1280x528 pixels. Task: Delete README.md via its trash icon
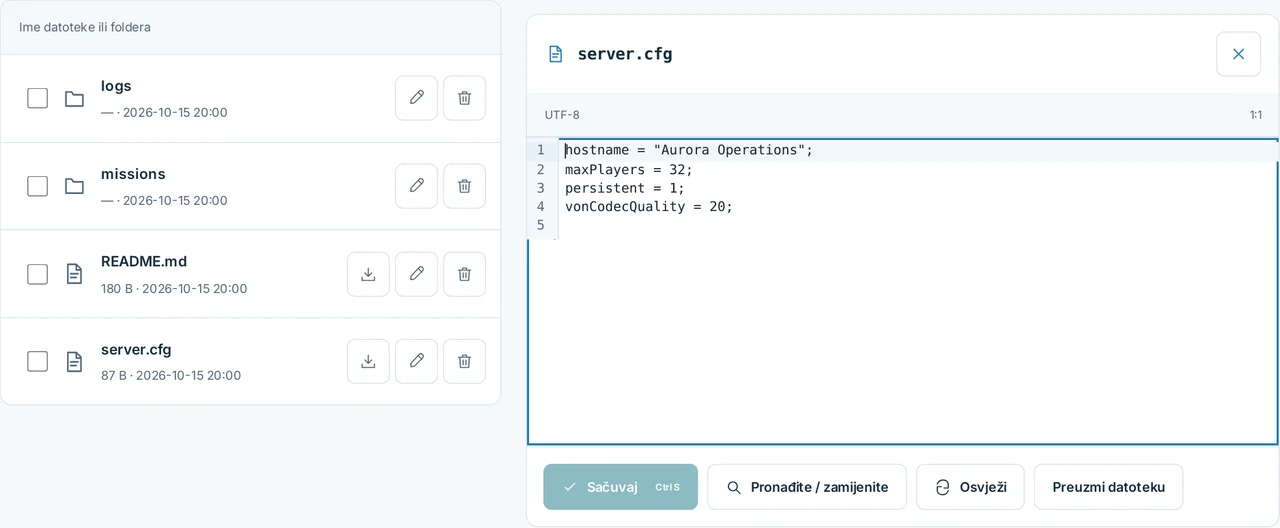point(464,274)
